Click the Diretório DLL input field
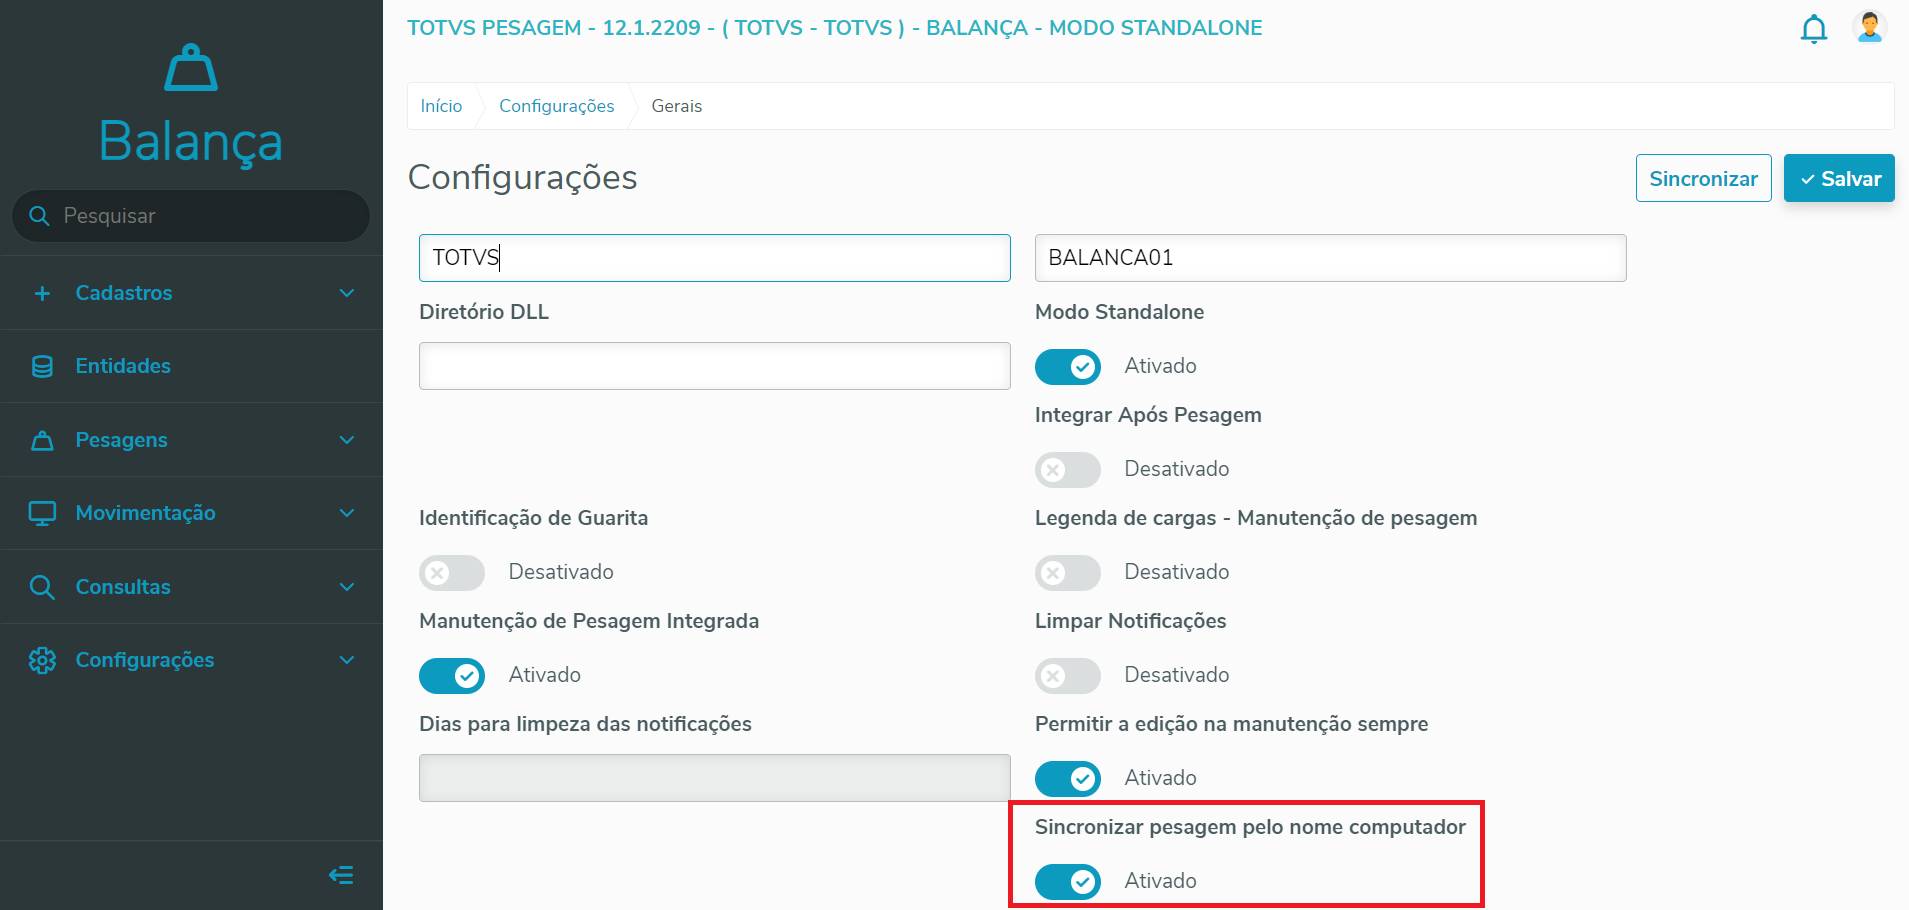The height and width of the screenshot is (910, 1909). click(x=715, y=366)
